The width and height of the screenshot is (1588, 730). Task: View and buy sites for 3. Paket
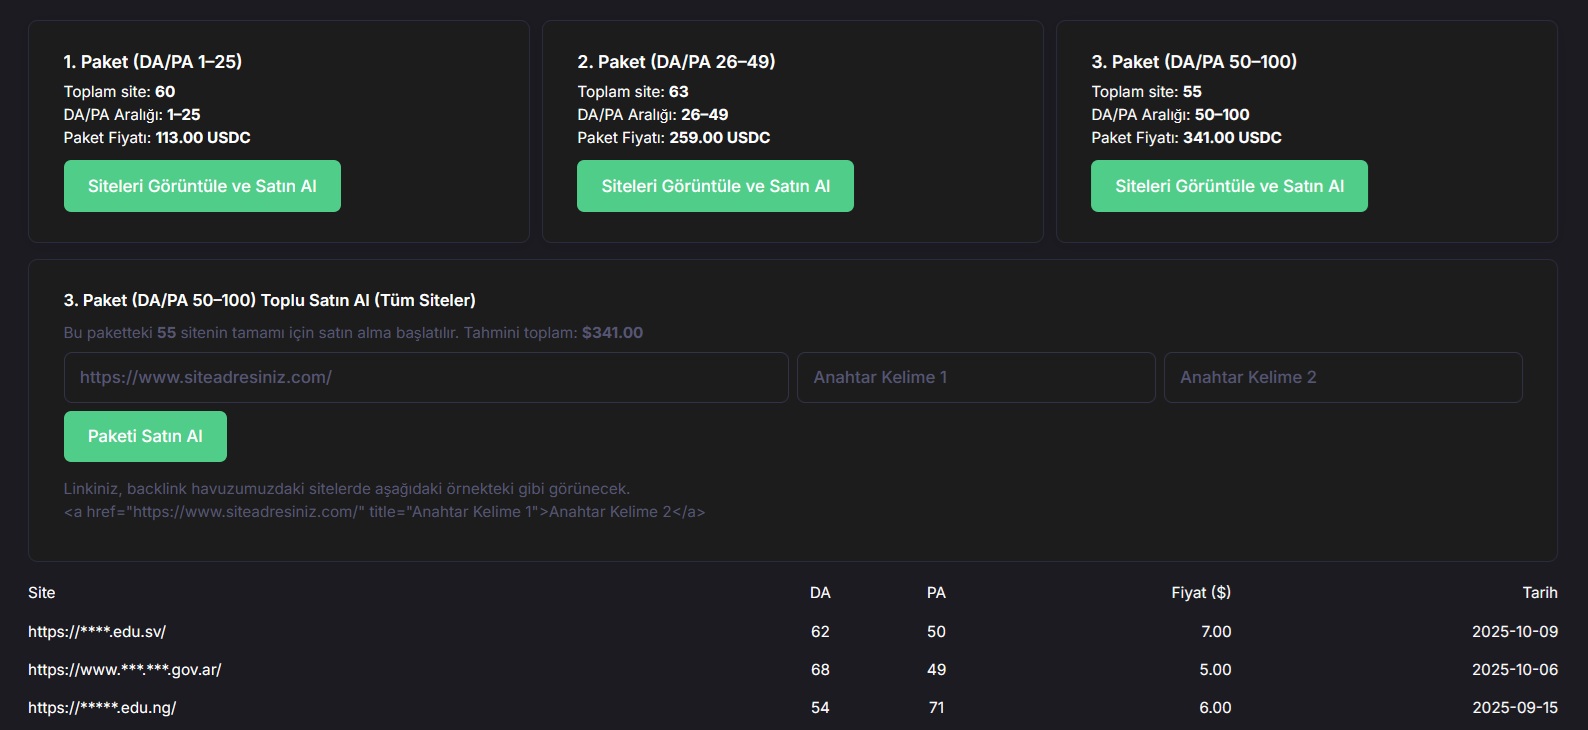(1229, 186)
